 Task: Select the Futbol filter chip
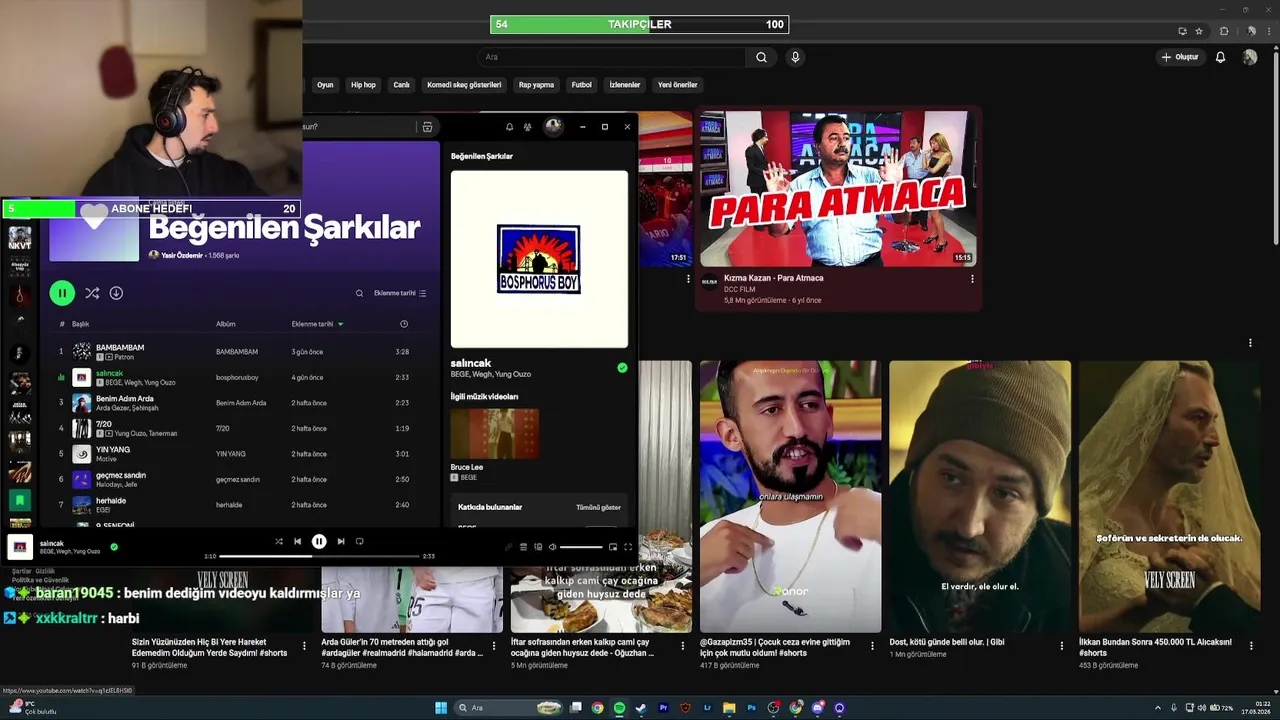pos(582,85)
